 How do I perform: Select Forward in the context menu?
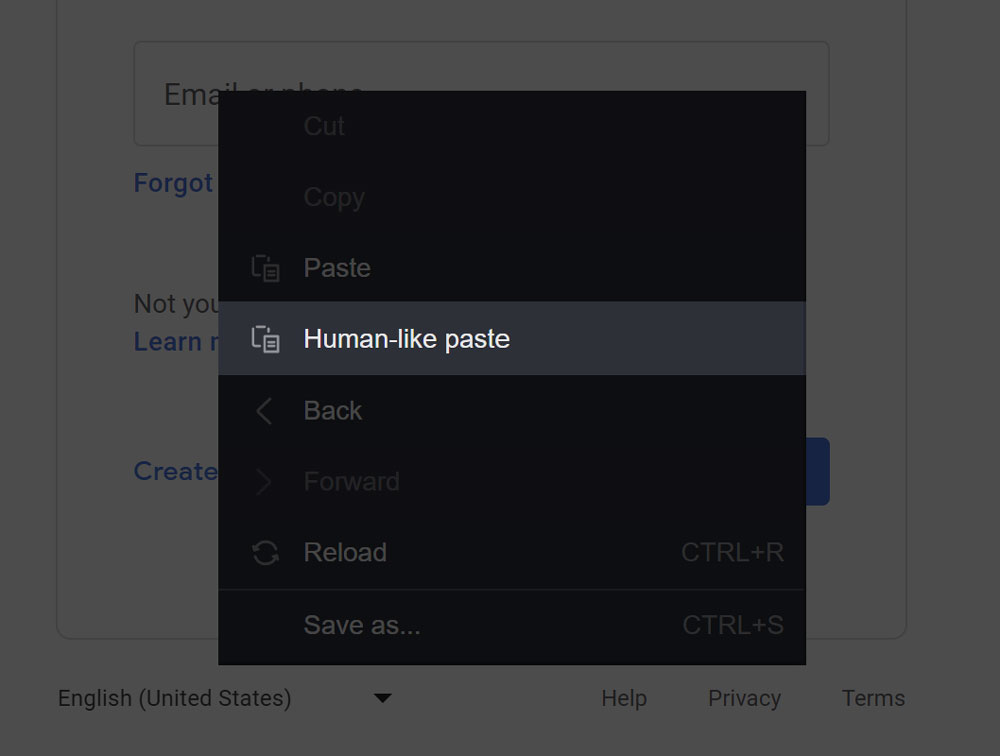(x=511, y=482)
